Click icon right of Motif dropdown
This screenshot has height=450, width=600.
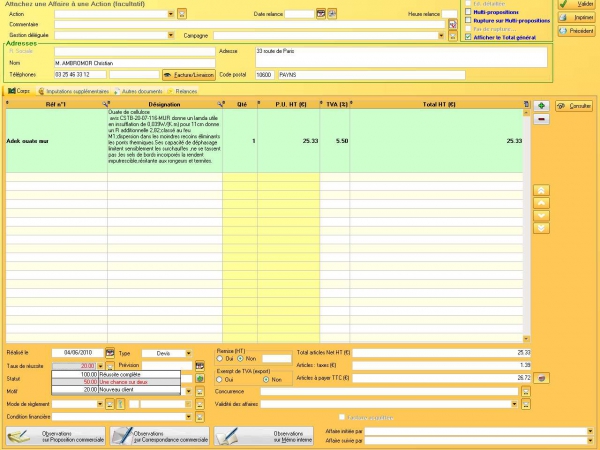coord(200,391)
